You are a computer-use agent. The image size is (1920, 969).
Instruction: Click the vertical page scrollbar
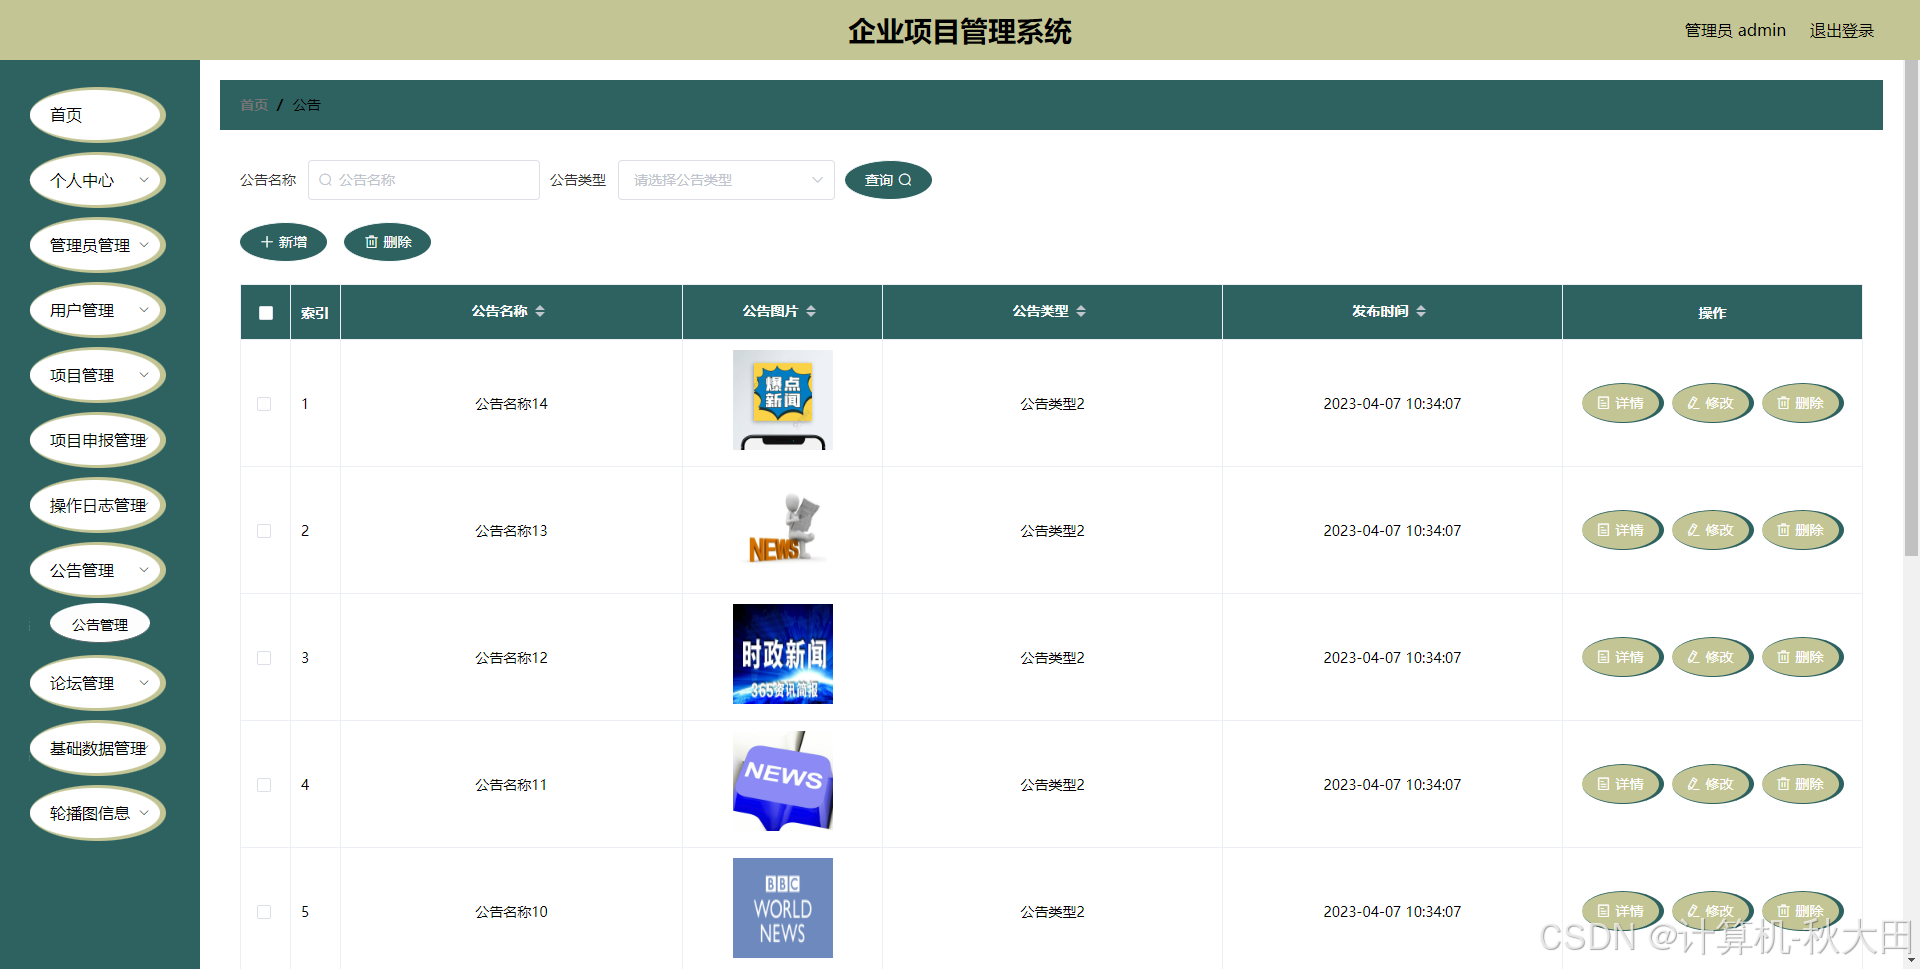pyautogui.click(x=1911, y=308)
